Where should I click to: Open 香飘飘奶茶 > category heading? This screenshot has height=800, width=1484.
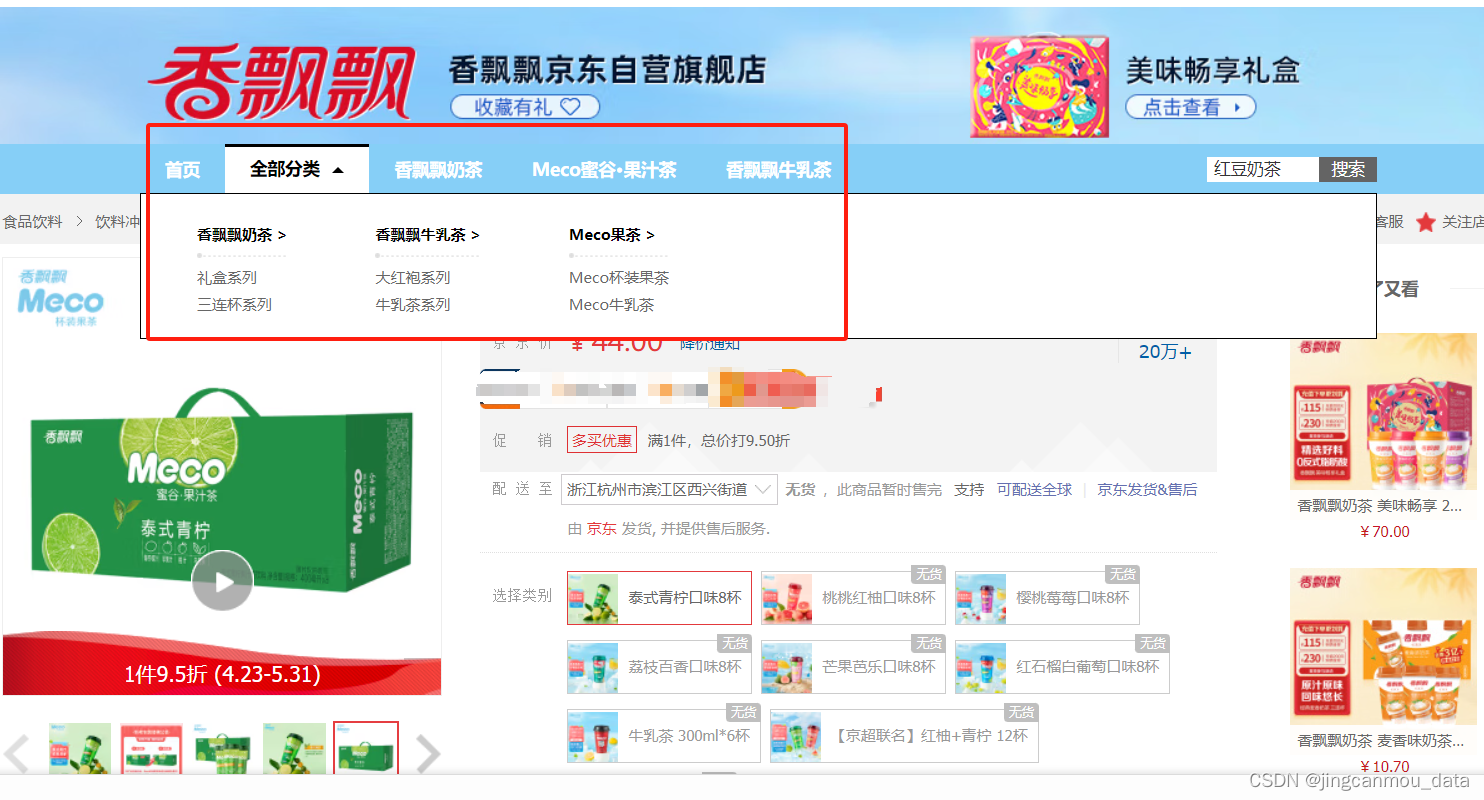tap(241, 235)
